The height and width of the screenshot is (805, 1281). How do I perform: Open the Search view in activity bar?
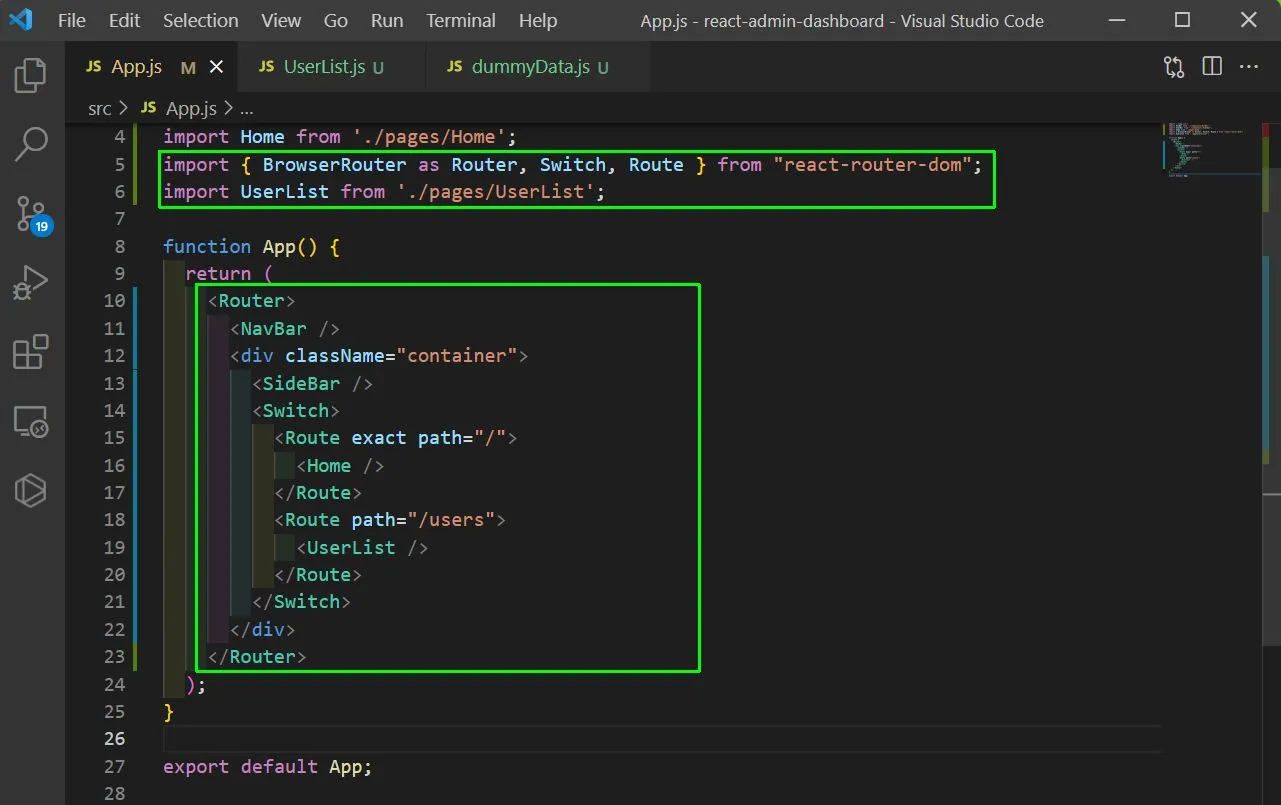click(x=31, y=145)
